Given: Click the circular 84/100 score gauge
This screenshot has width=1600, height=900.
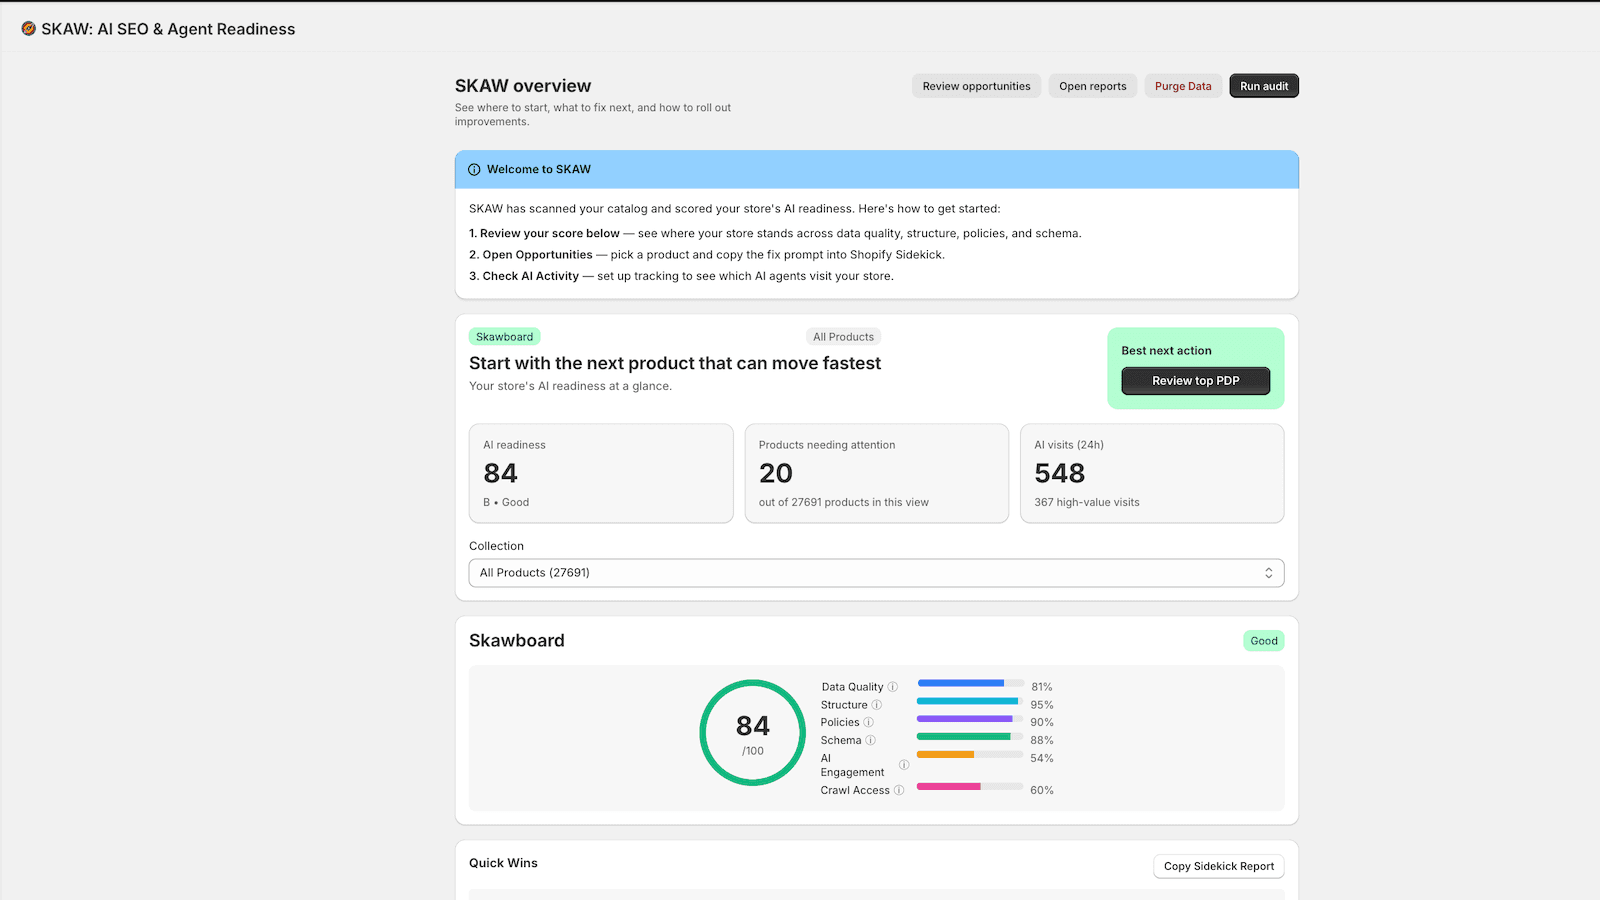Looking at the screenshot, I should [753, 733].
